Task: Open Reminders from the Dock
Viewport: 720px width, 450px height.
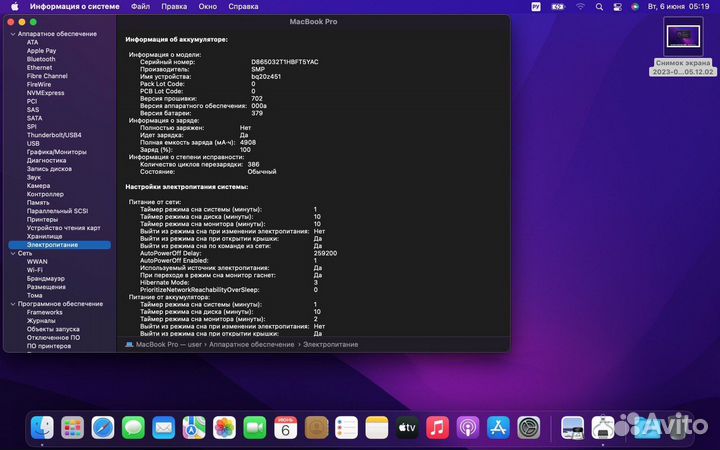Action: tap(346, 428)
